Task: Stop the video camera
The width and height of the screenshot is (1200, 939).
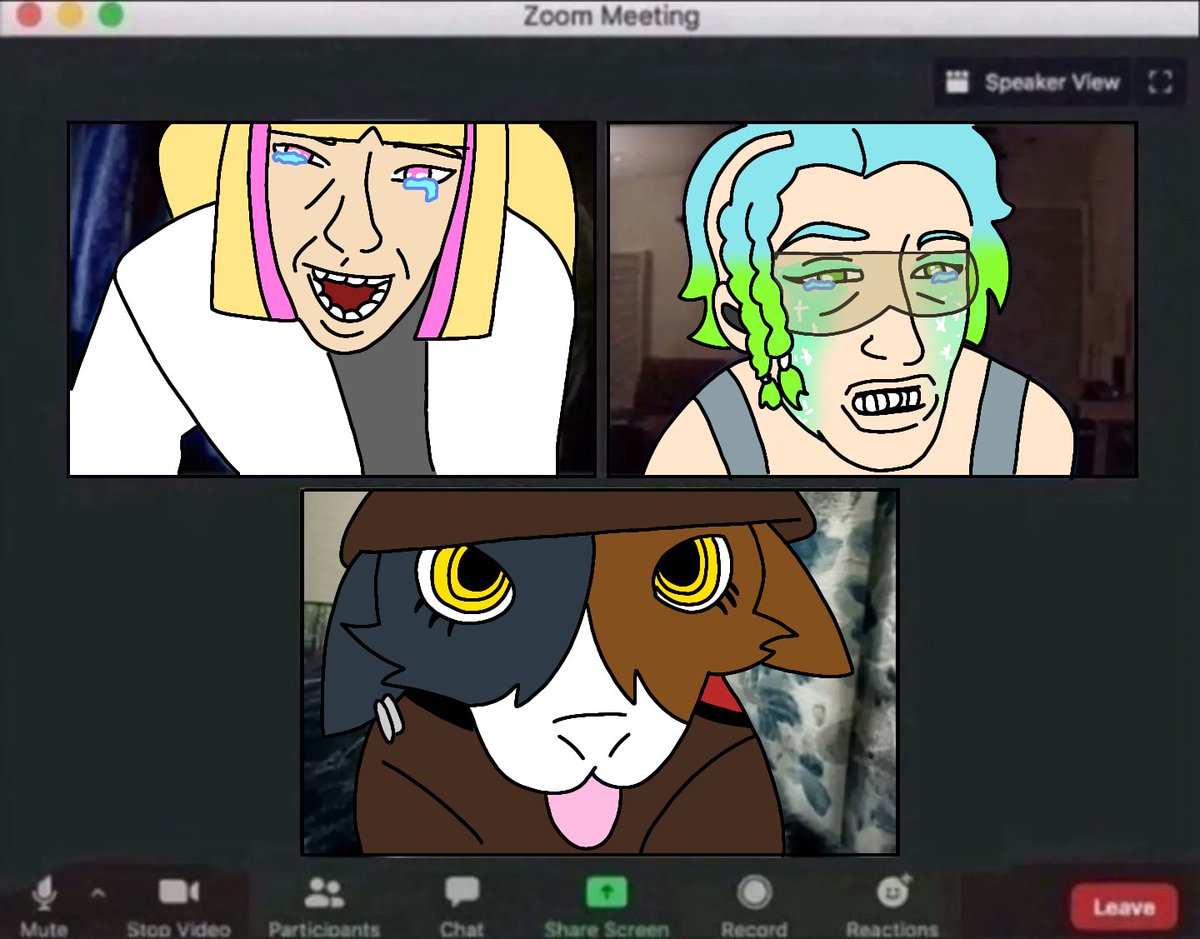Action: [178, 905]
